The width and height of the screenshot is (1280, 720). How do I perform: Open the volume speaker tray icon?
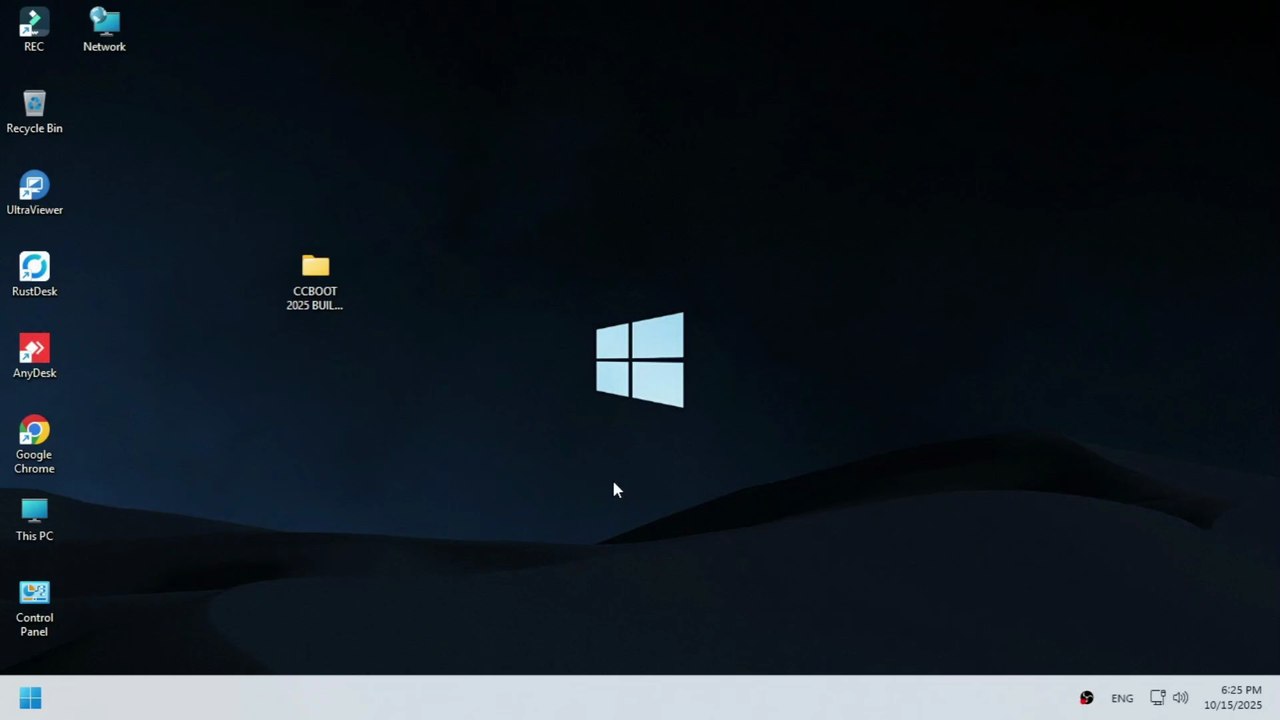click(x=1180, y=698)
